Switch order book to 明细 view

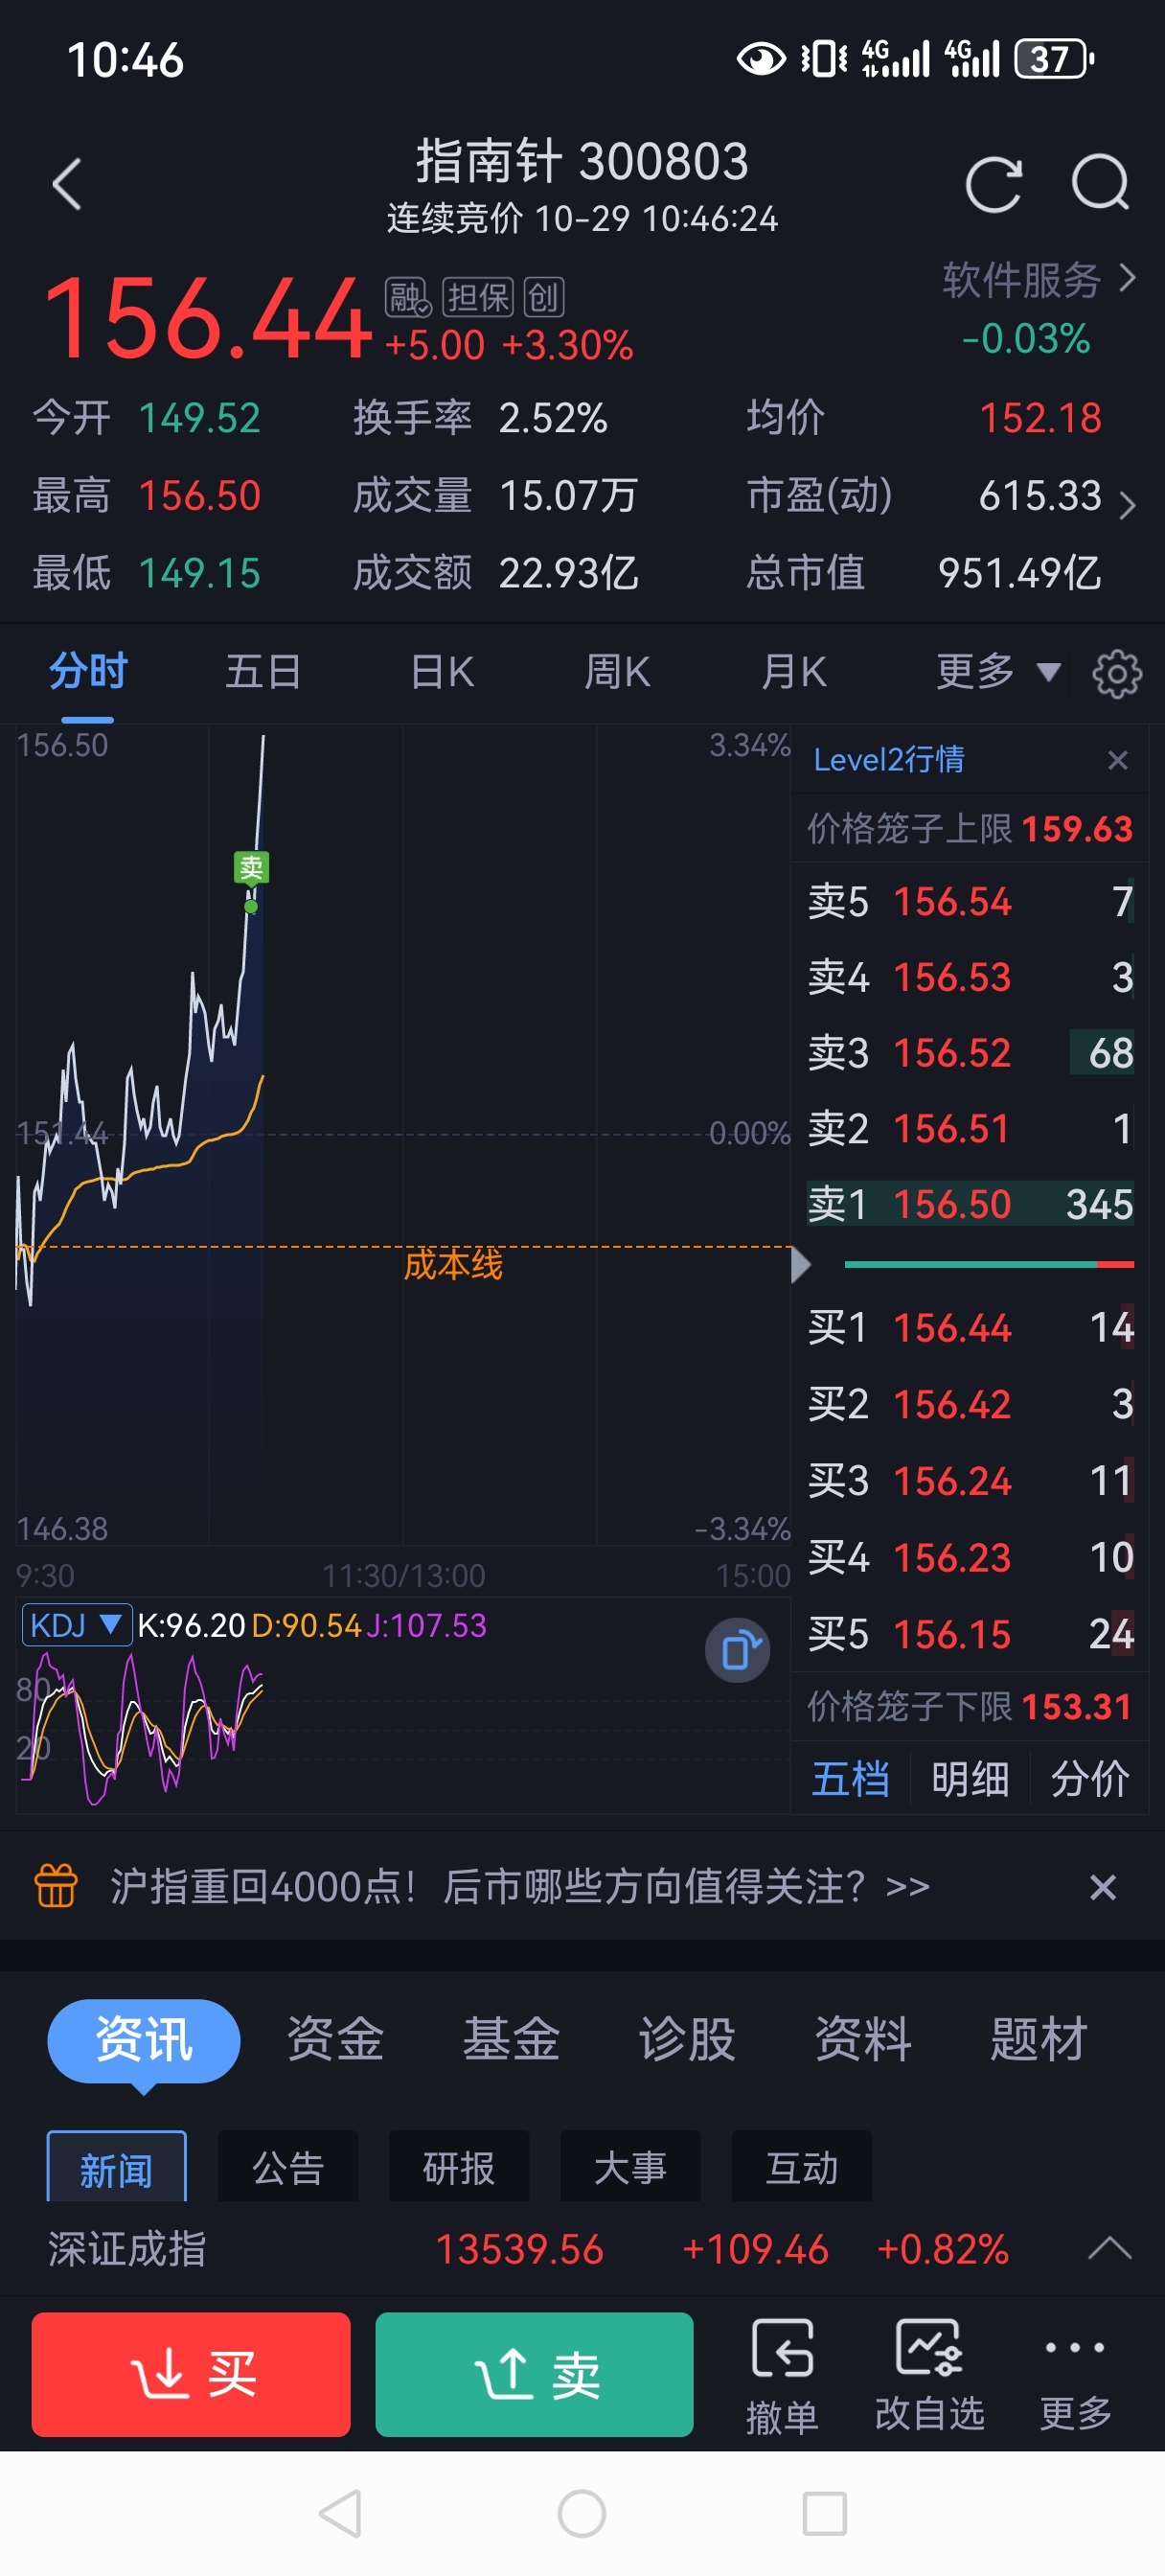(x=969, y=1779)
